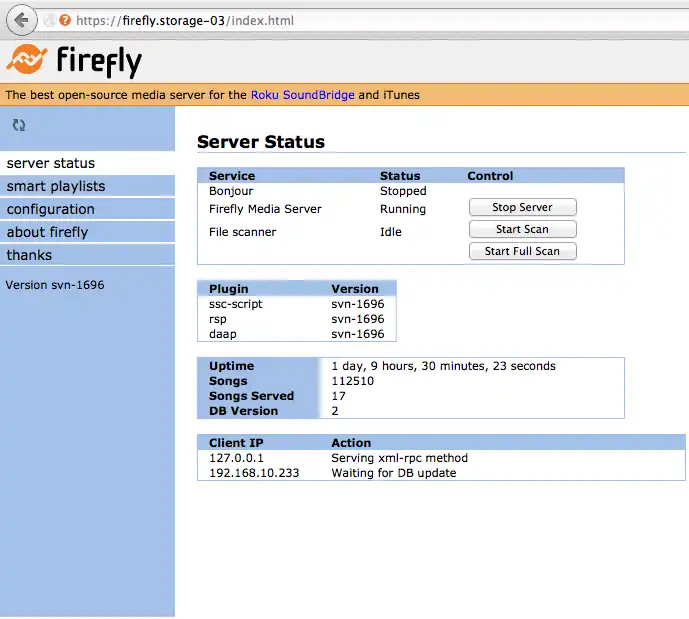Viewport: 689px width, 619px height.
Task: Go to the configuration page
Action: coord(87,209)
